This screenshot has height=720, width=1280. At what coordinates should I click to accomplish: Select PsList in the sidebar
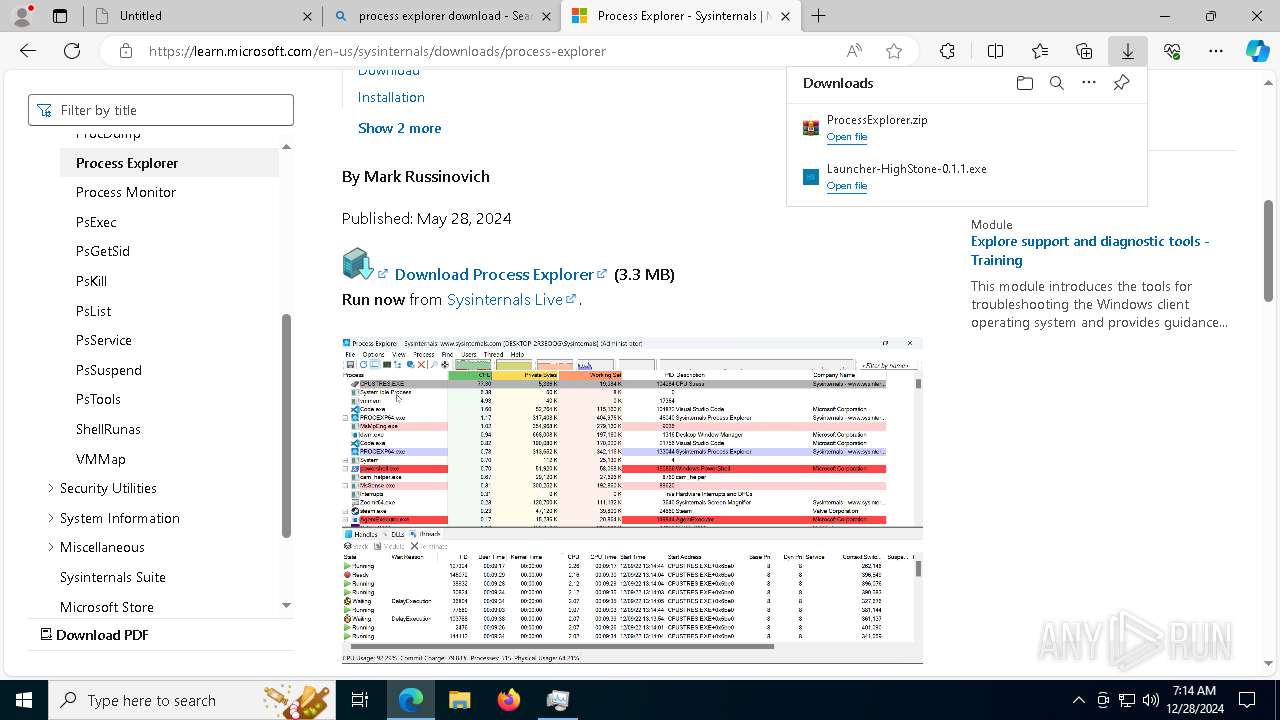coord(93,311)
